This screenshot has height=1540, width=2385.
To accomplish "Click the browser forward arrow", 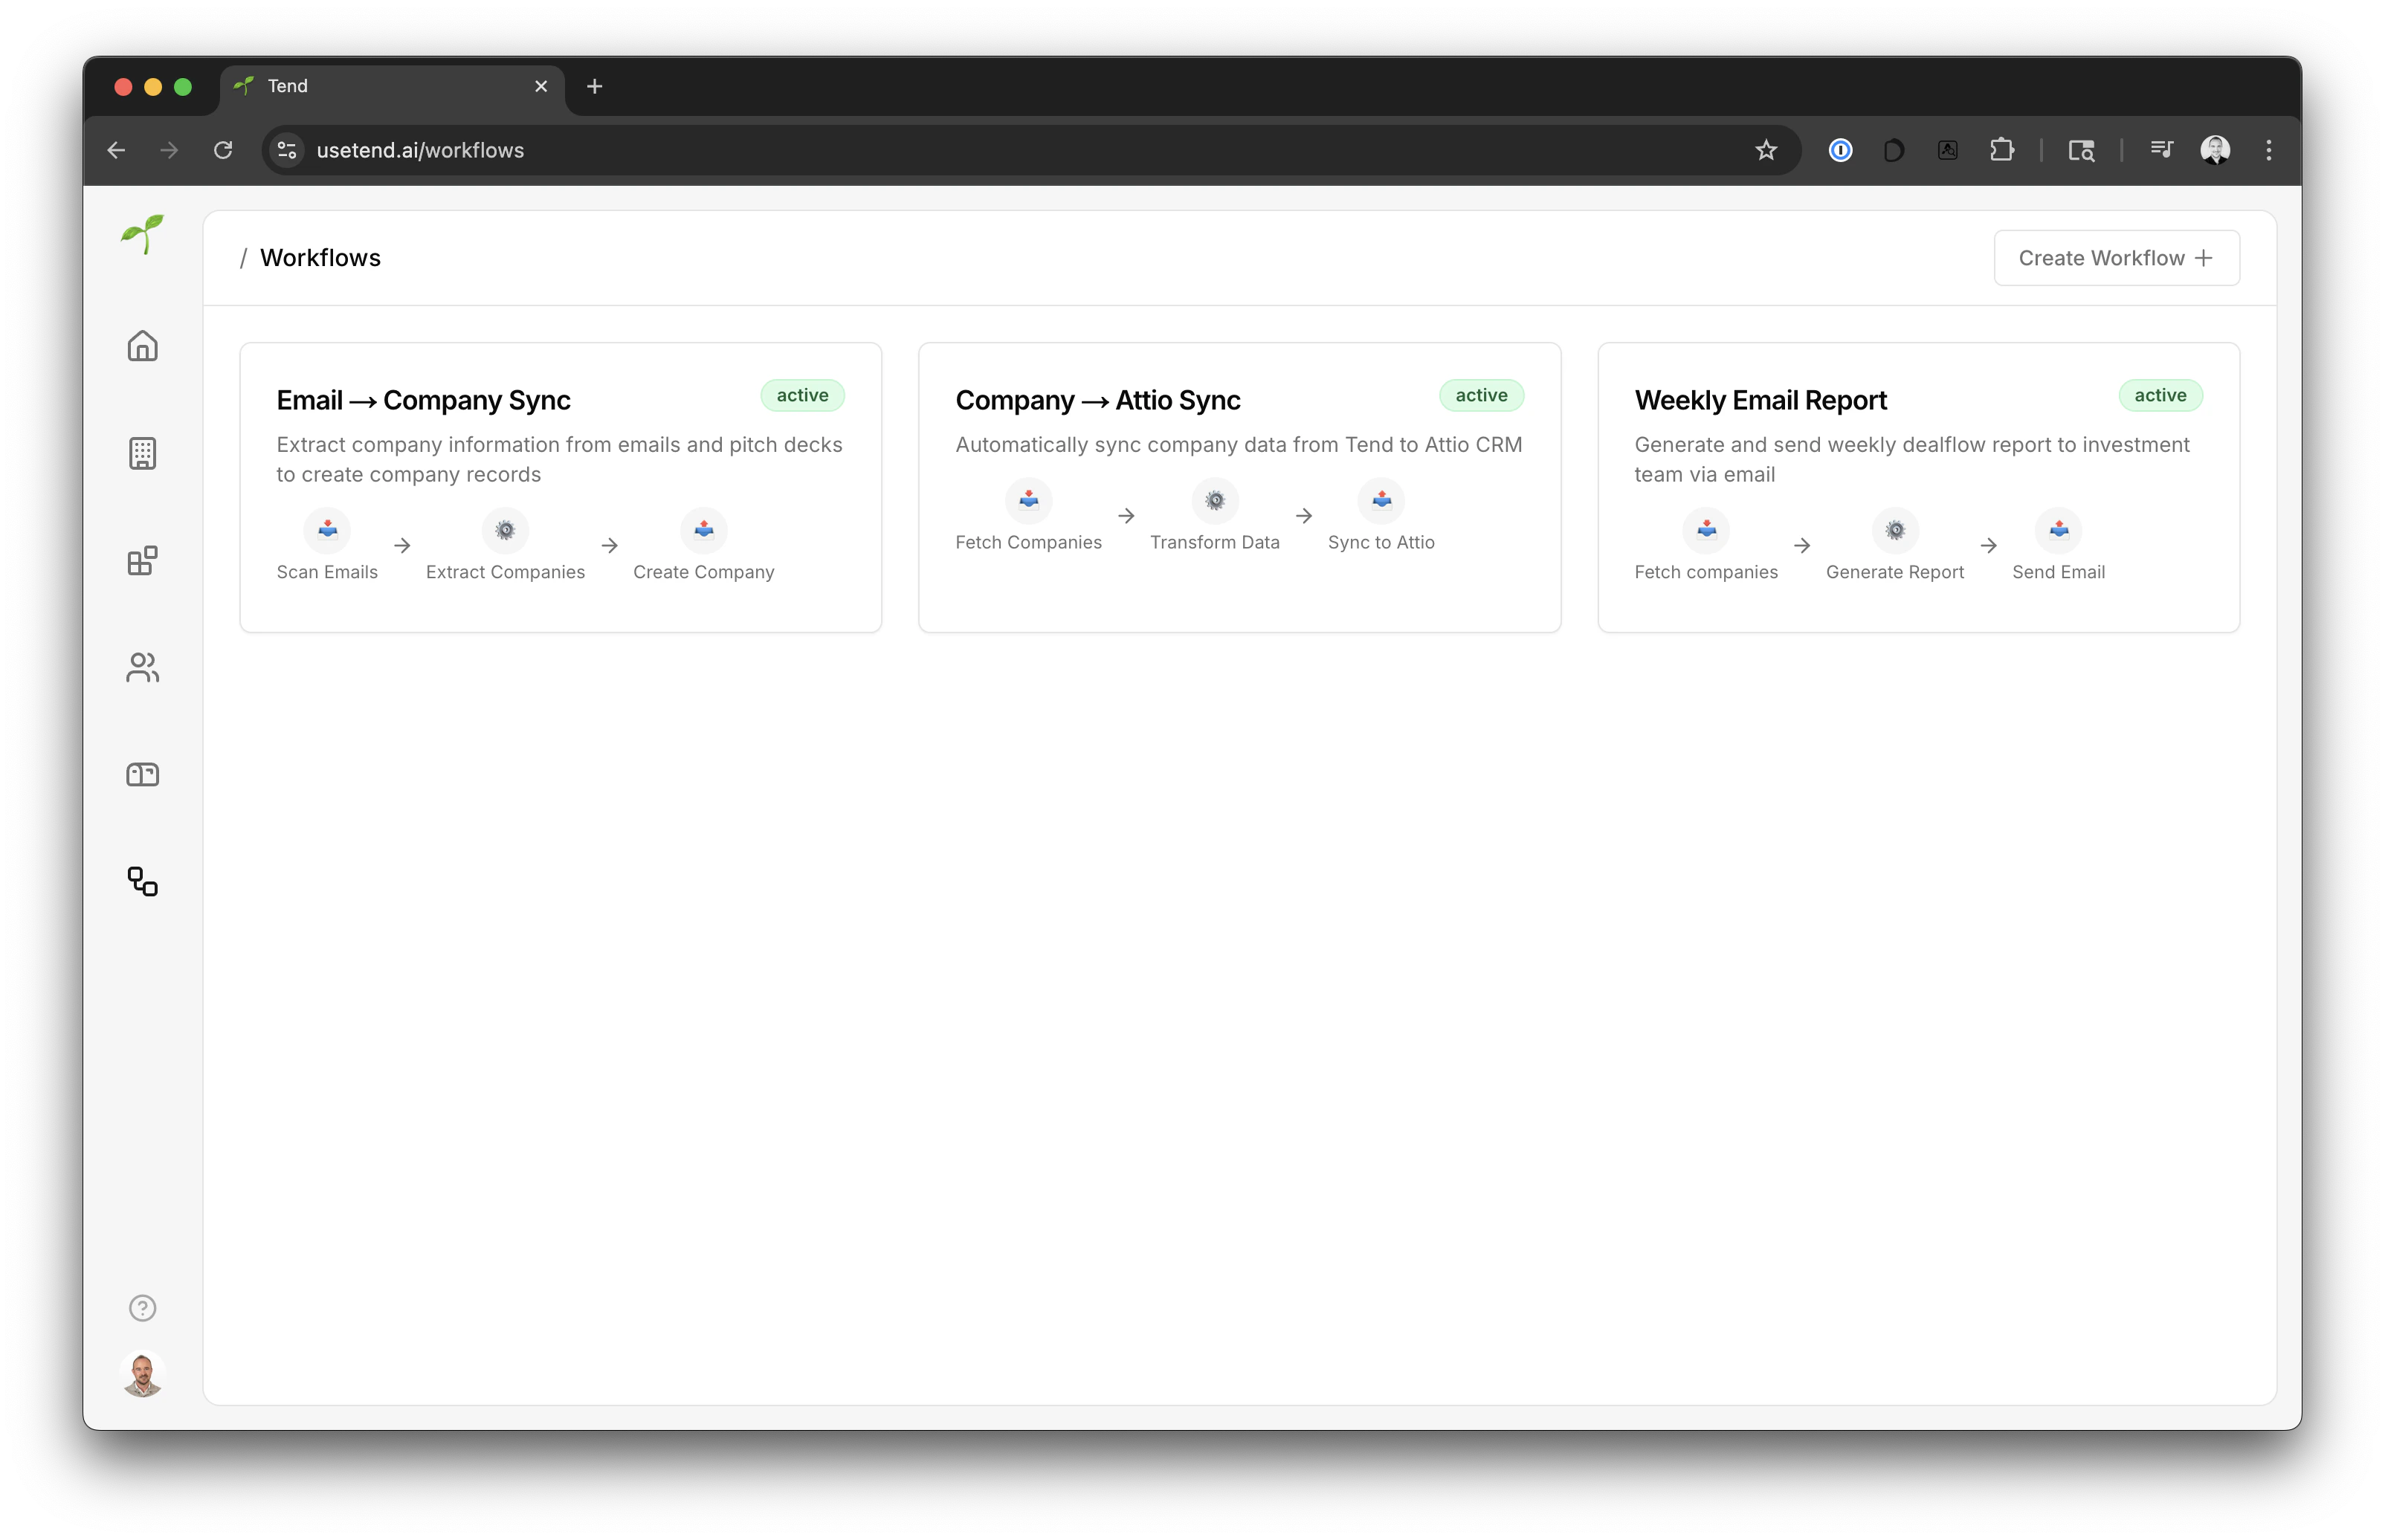I will [169, 150].
